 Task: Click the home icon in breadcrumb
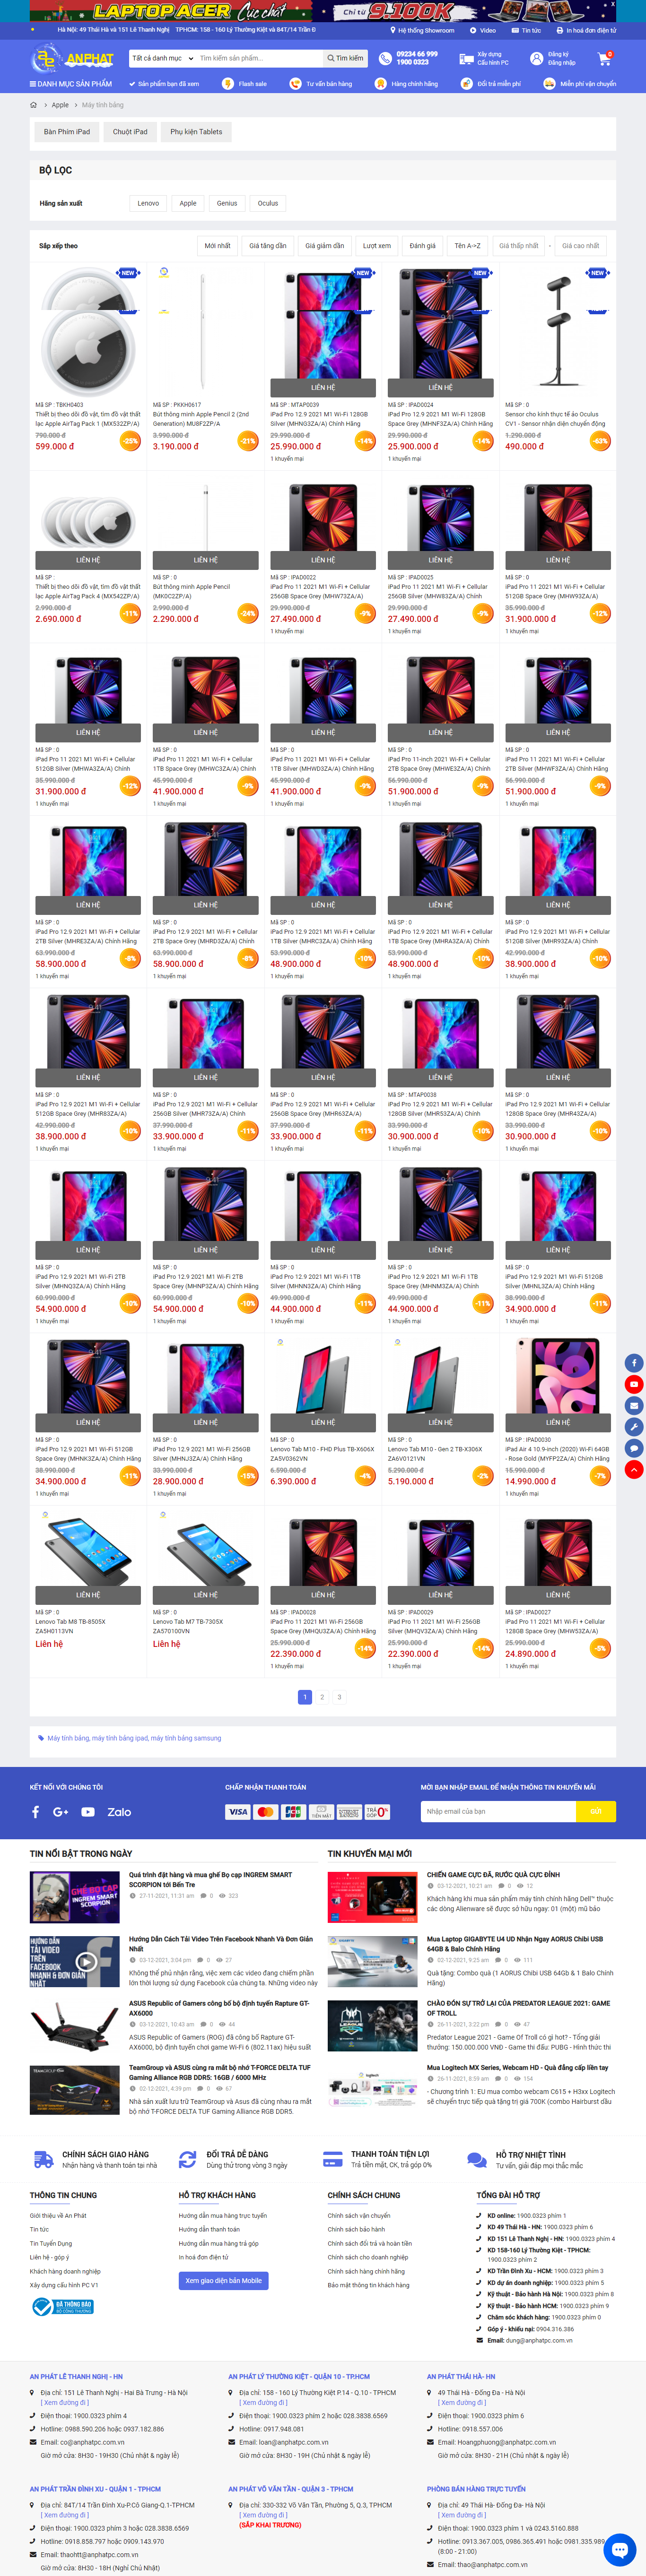coord(34,105)
